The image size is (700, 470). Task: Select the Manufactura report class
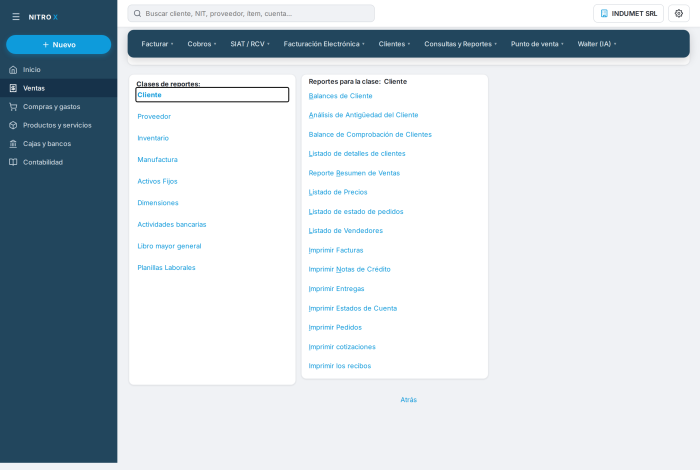(158, 159)
